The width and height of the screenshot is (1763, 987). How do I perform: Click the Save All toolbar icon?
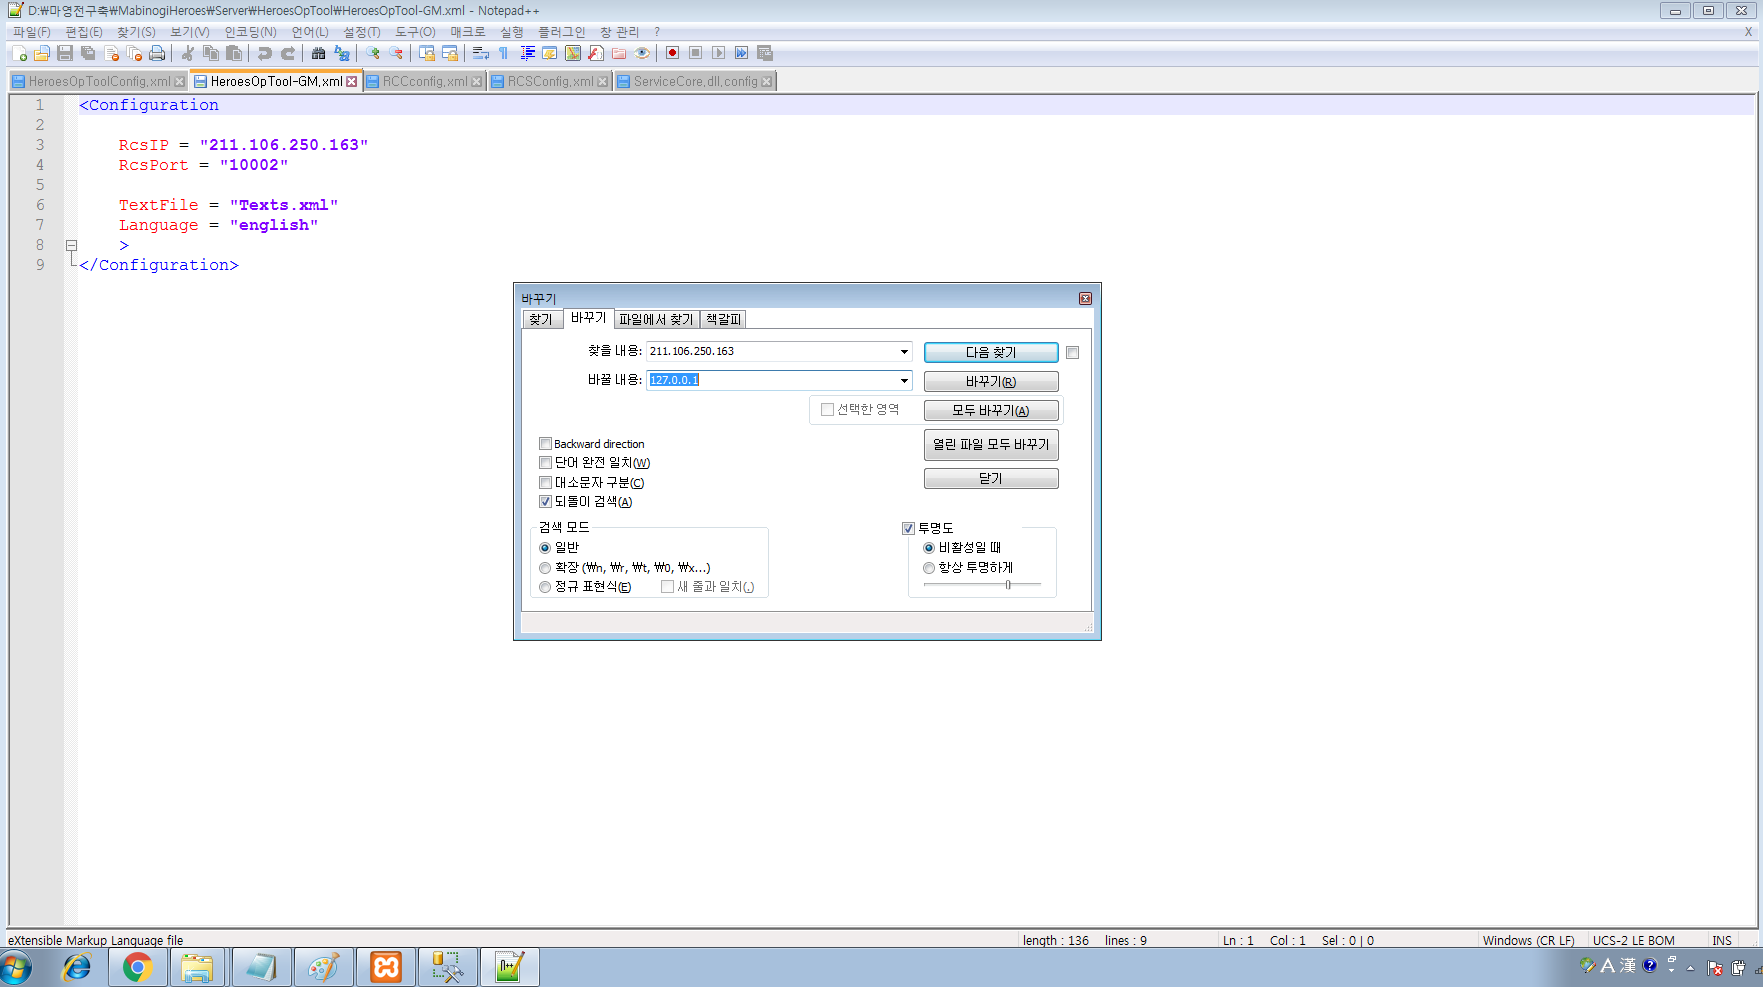point(88,53)
